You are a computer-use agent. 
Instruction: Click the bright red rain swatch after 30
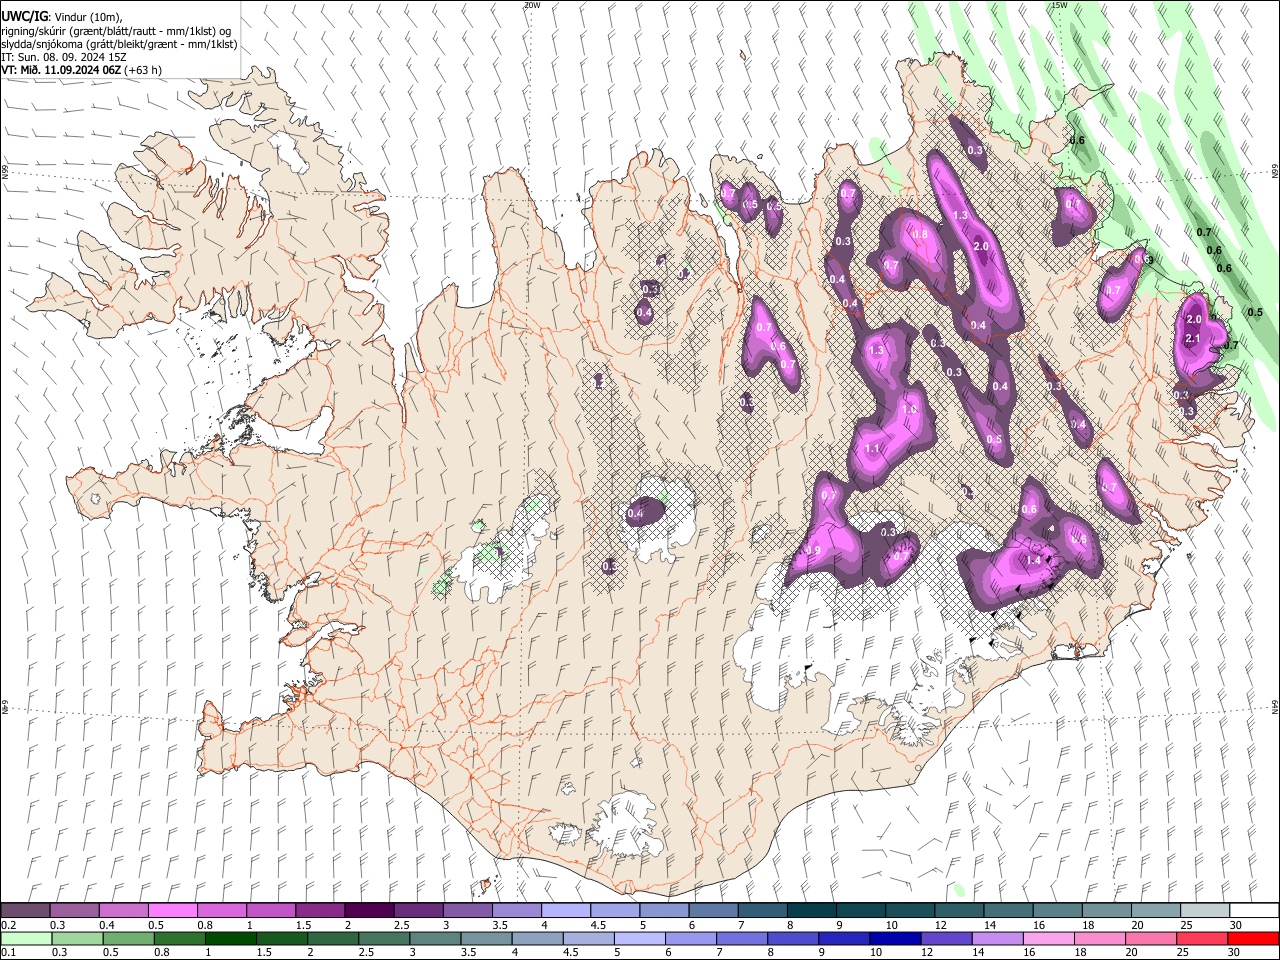pos(1252,938)
